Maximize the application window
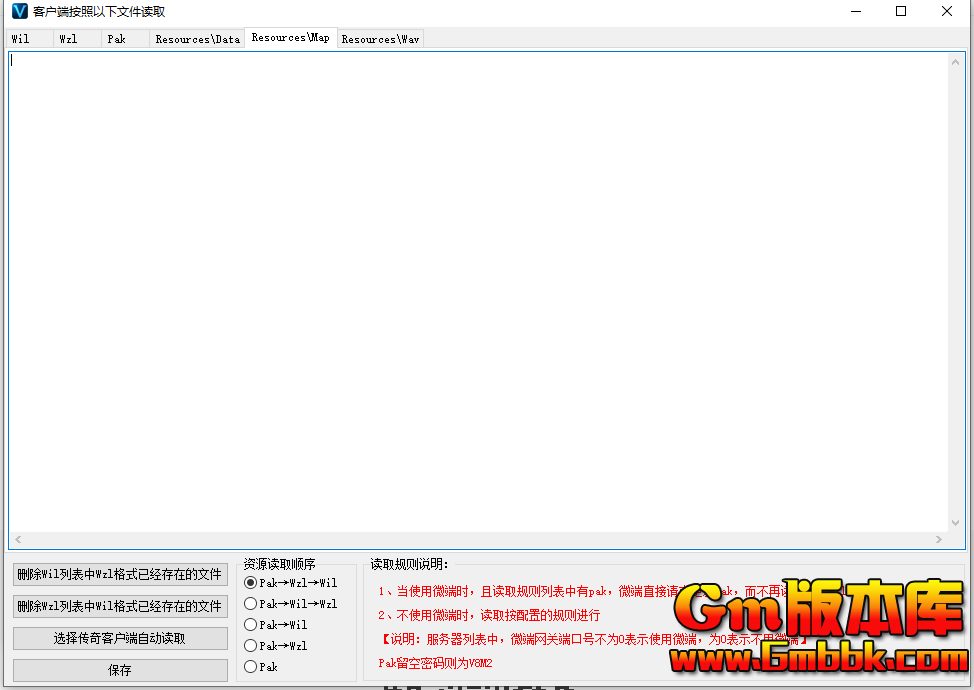The width and height of the screenshot is (974, 690). pos(901,12)
